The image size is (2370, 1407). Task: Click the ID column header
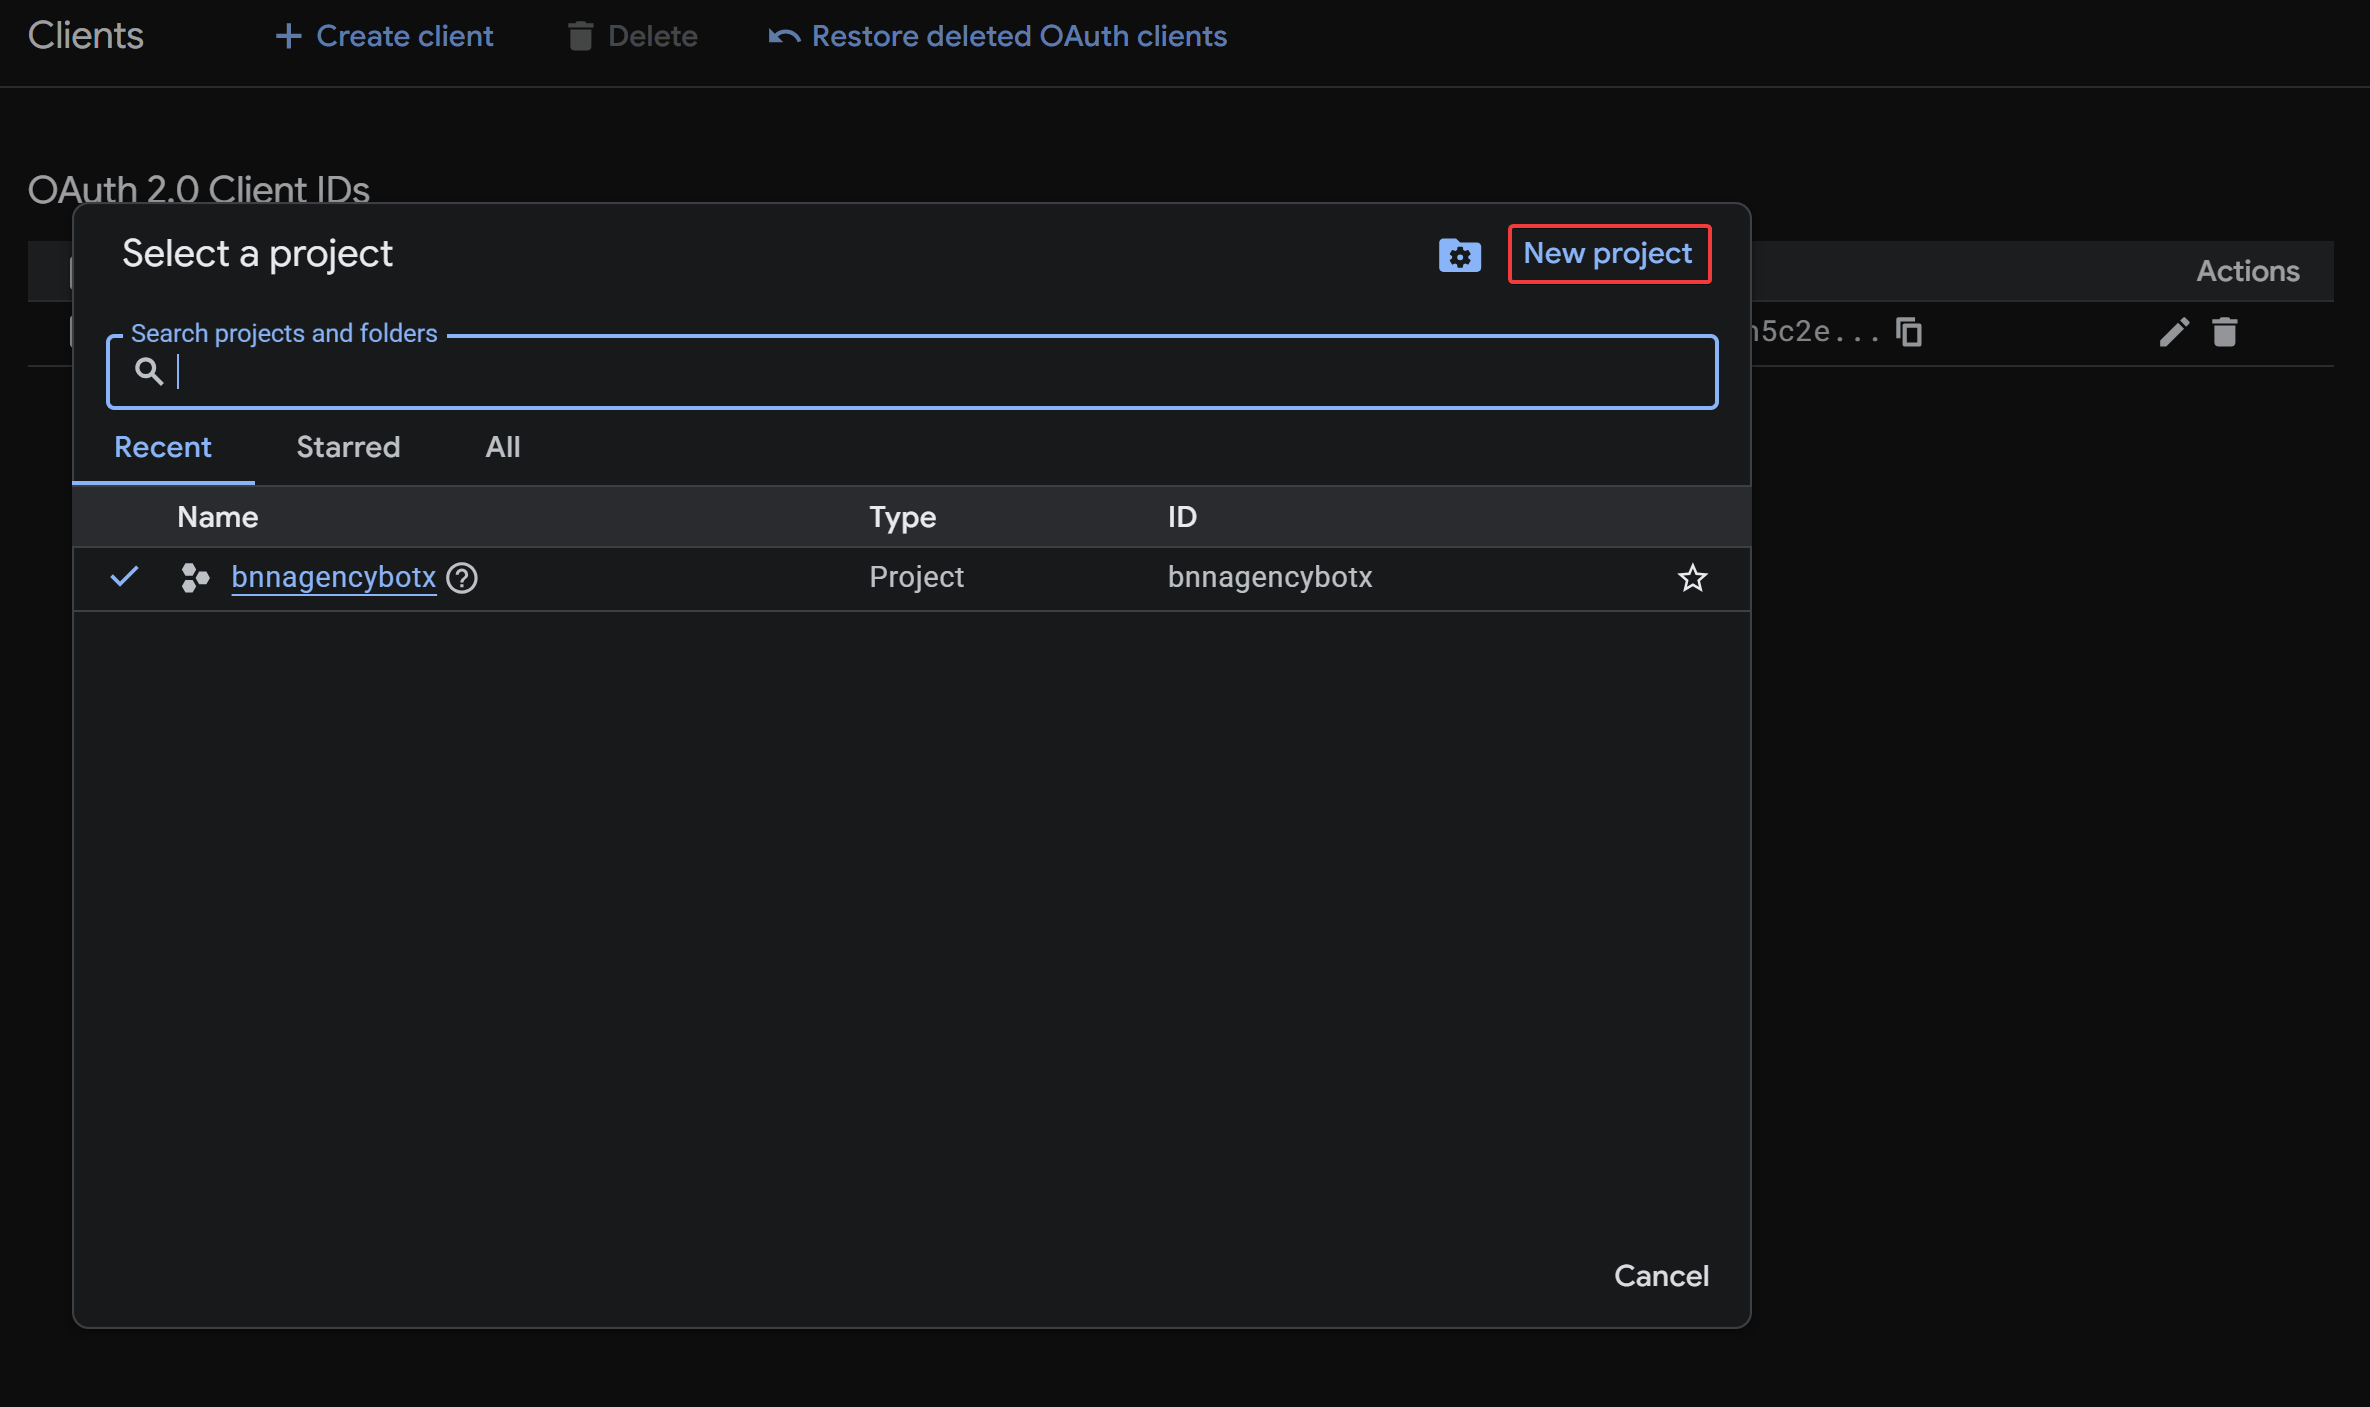pyautogui.click(x=1182, y=517)
